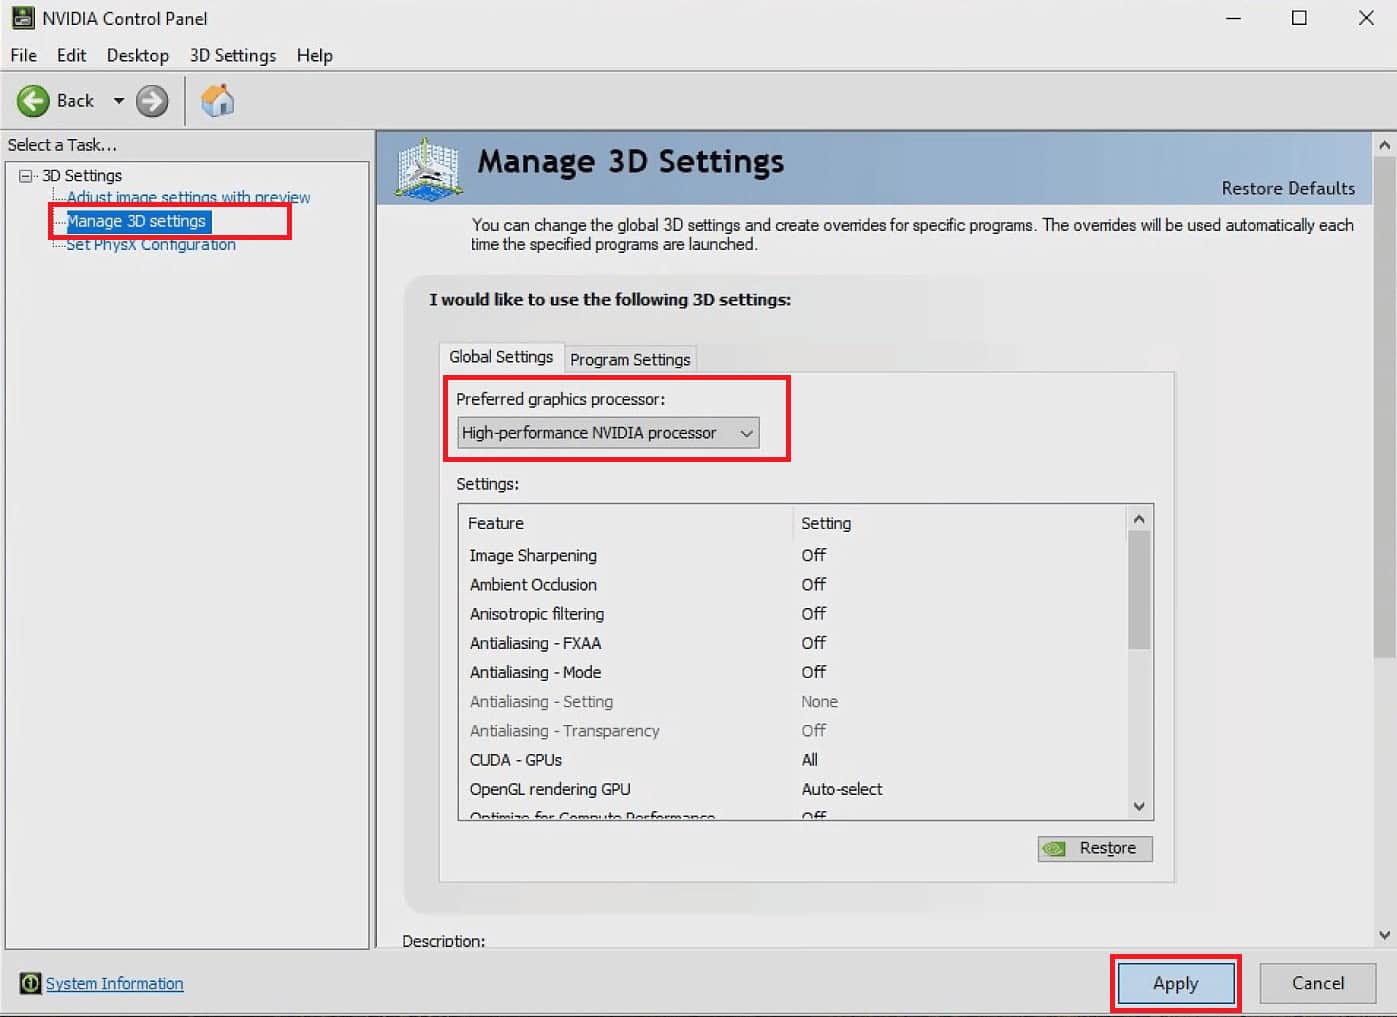The width and height of the screenshot is (1397, 1017).
Task: Open the Back history dropdown arrow
Action: pos(118,101)
